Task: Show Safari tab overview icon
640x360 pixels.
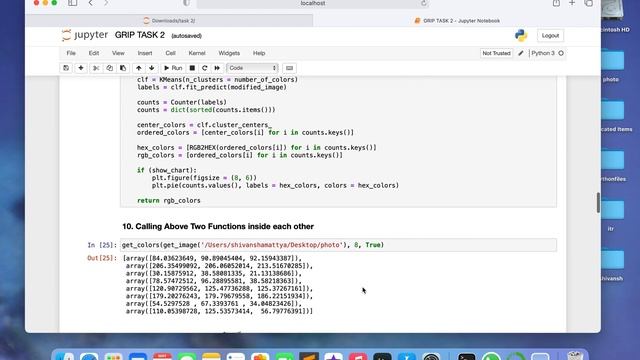Action: click(x=589, y=3)
